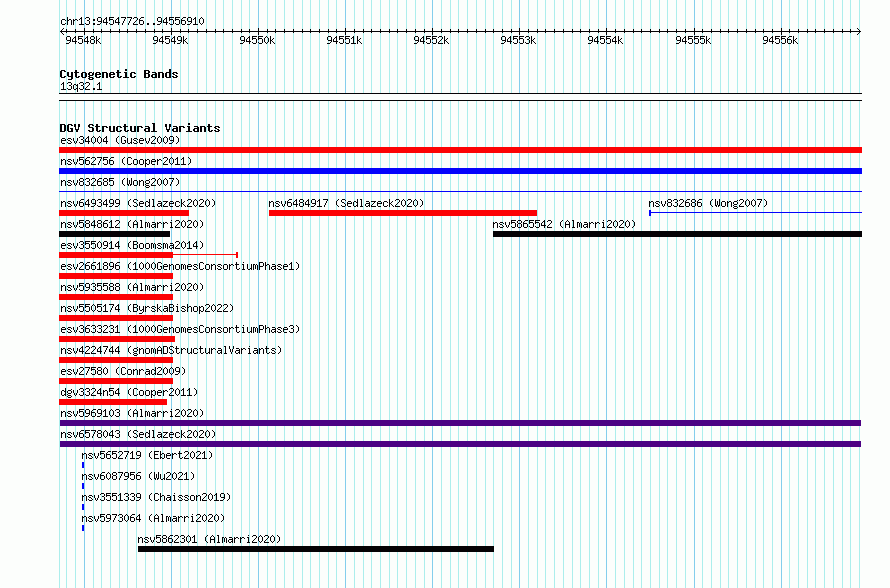This screenshot has height=588, width=890.
Task: Open the nsv6578043 (Sedlazeck2020) label
Action: [x=138, y=434]
